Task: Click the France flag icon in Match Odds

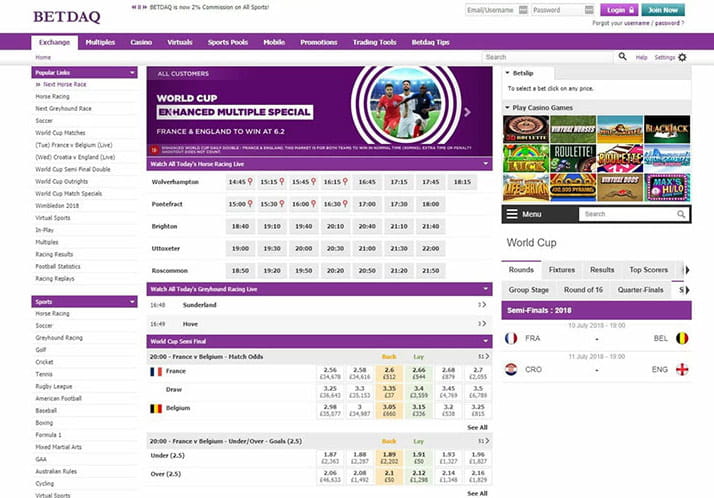Action: coord(156,371)
